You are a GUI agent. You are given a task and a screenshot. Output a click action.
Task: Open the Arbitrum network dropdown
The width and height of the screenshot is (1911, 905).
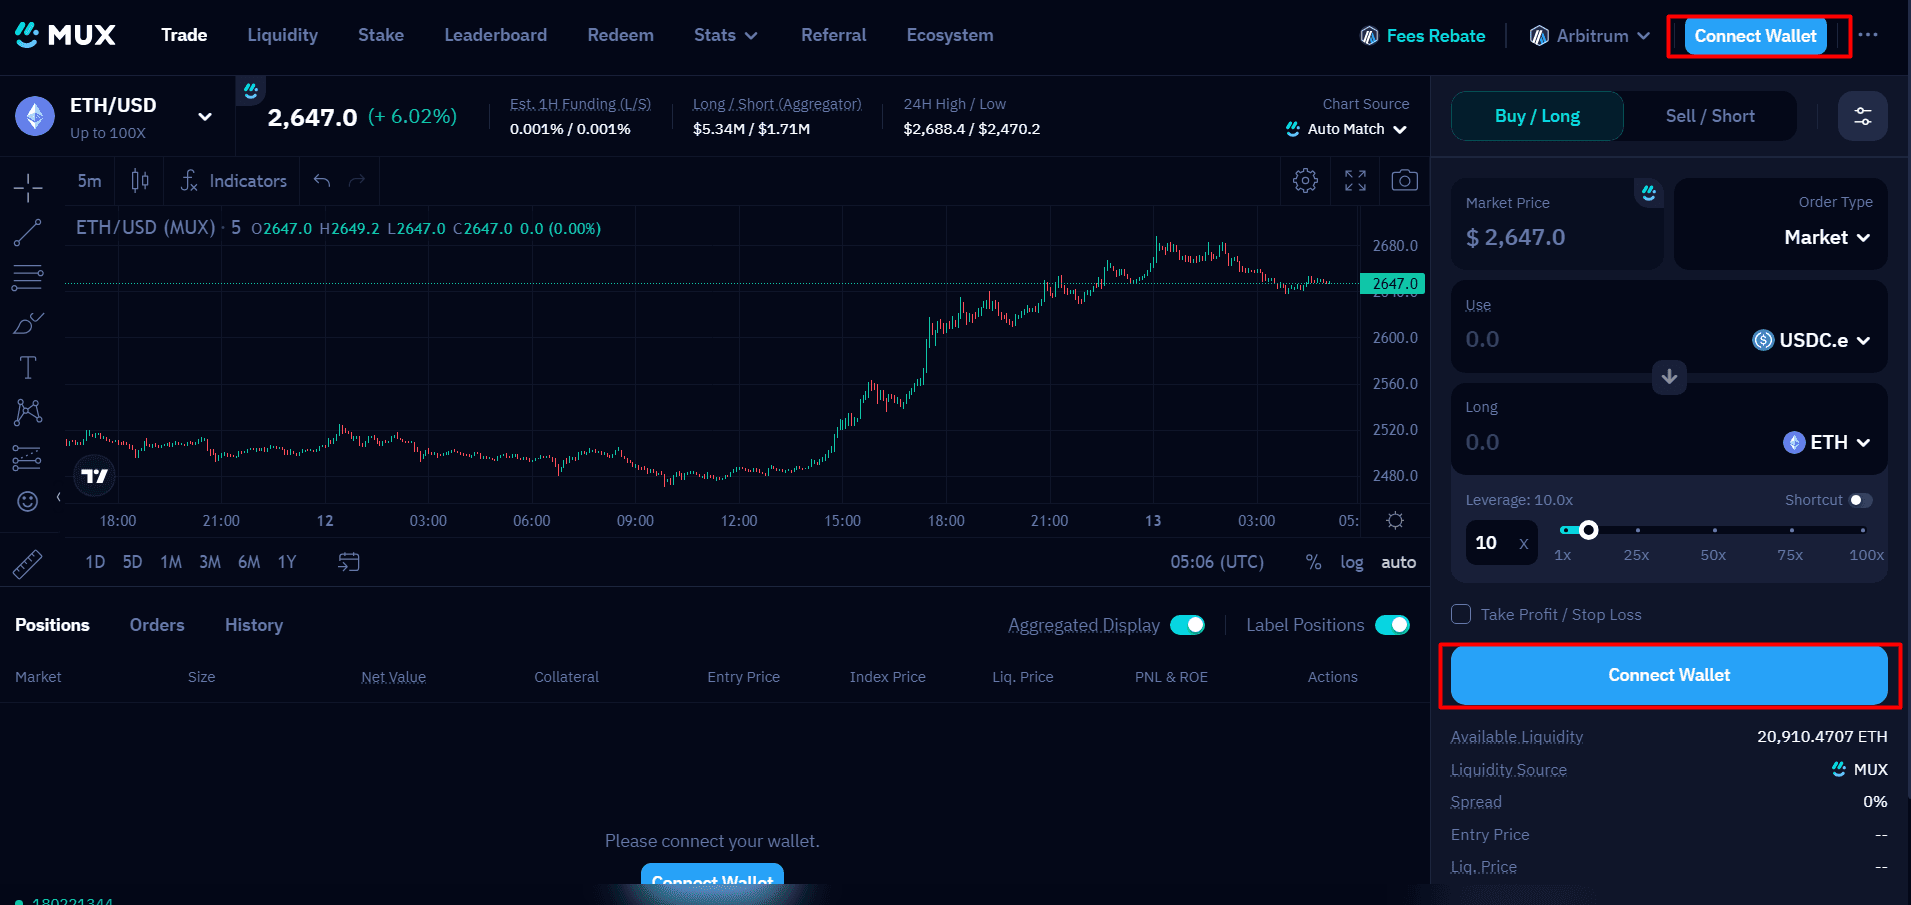coord(1589,36)
